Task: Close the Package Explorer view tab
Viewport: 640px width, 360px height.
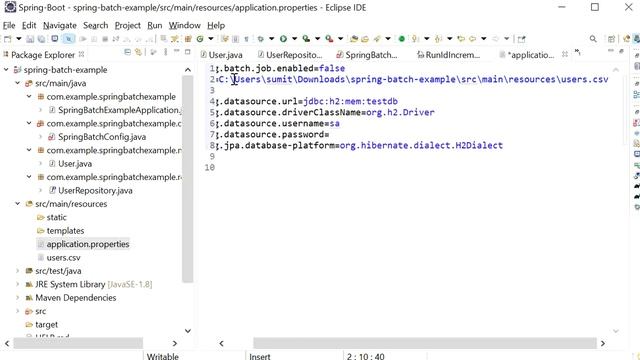Action: 81,54
